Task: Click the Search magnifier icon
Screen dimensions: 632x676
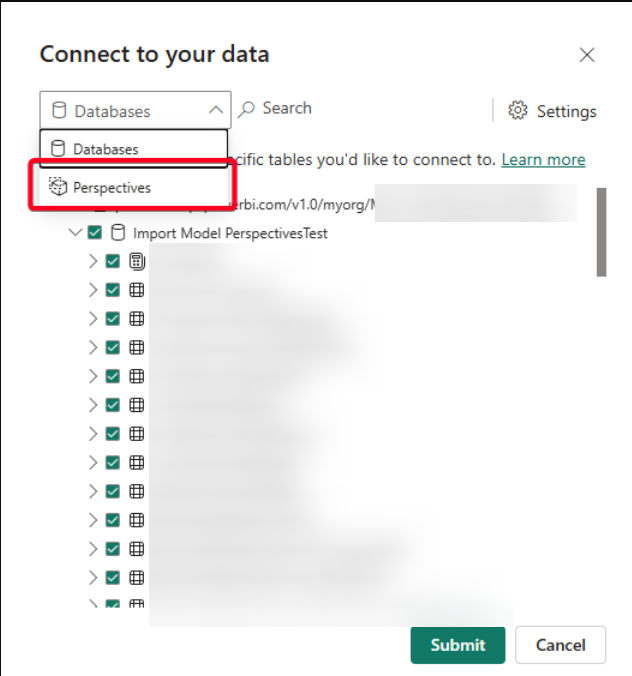Action: click(247, 109)
